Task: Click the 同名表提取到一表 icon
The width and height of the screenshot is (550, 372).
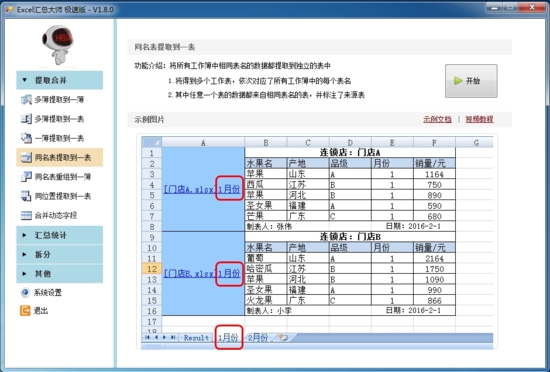Action: coord(26,157)
